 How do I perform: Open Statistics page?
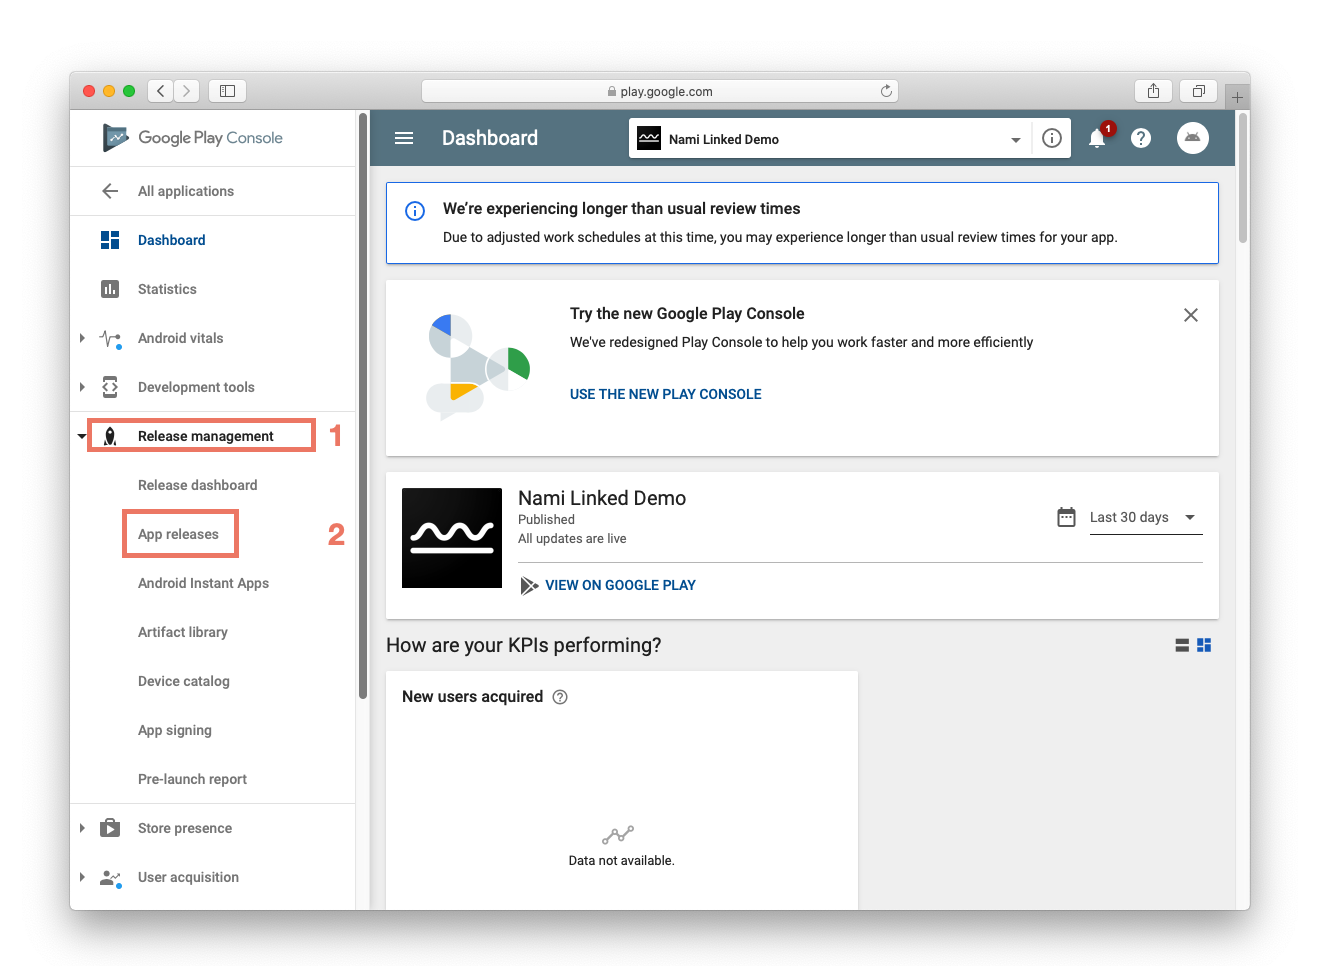[x=167, y=289]
